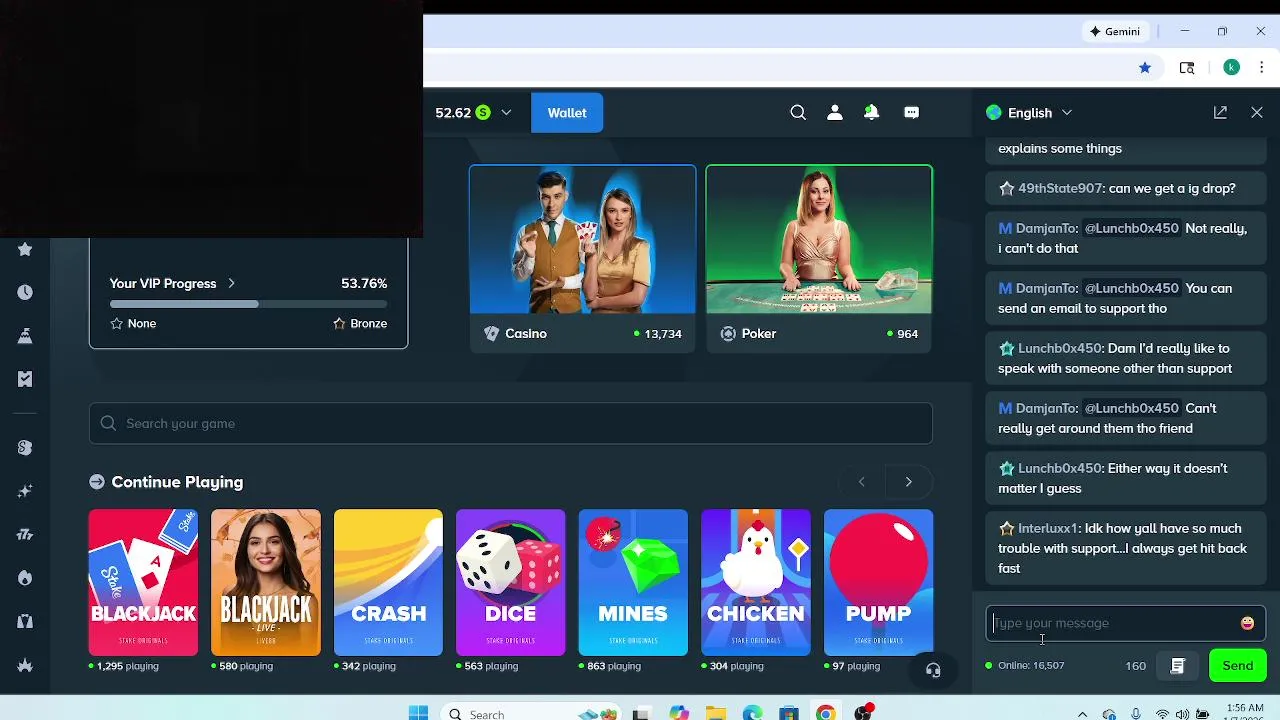Open the emoji picker in chat box

(1247, 623)
